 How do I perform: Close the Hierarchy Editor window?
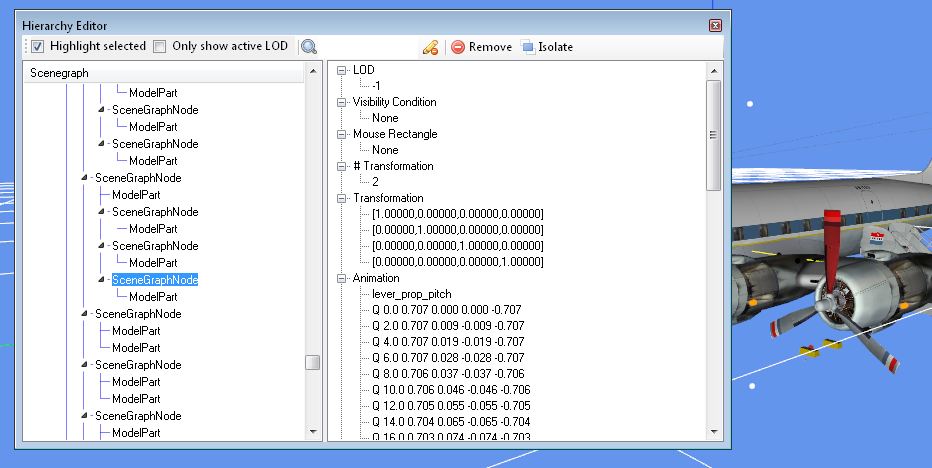715,26
